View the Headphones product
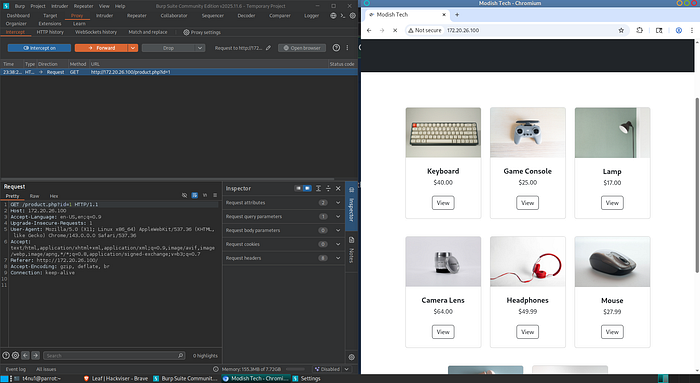This screenshot has height=383, width=700. click(527, 332)
